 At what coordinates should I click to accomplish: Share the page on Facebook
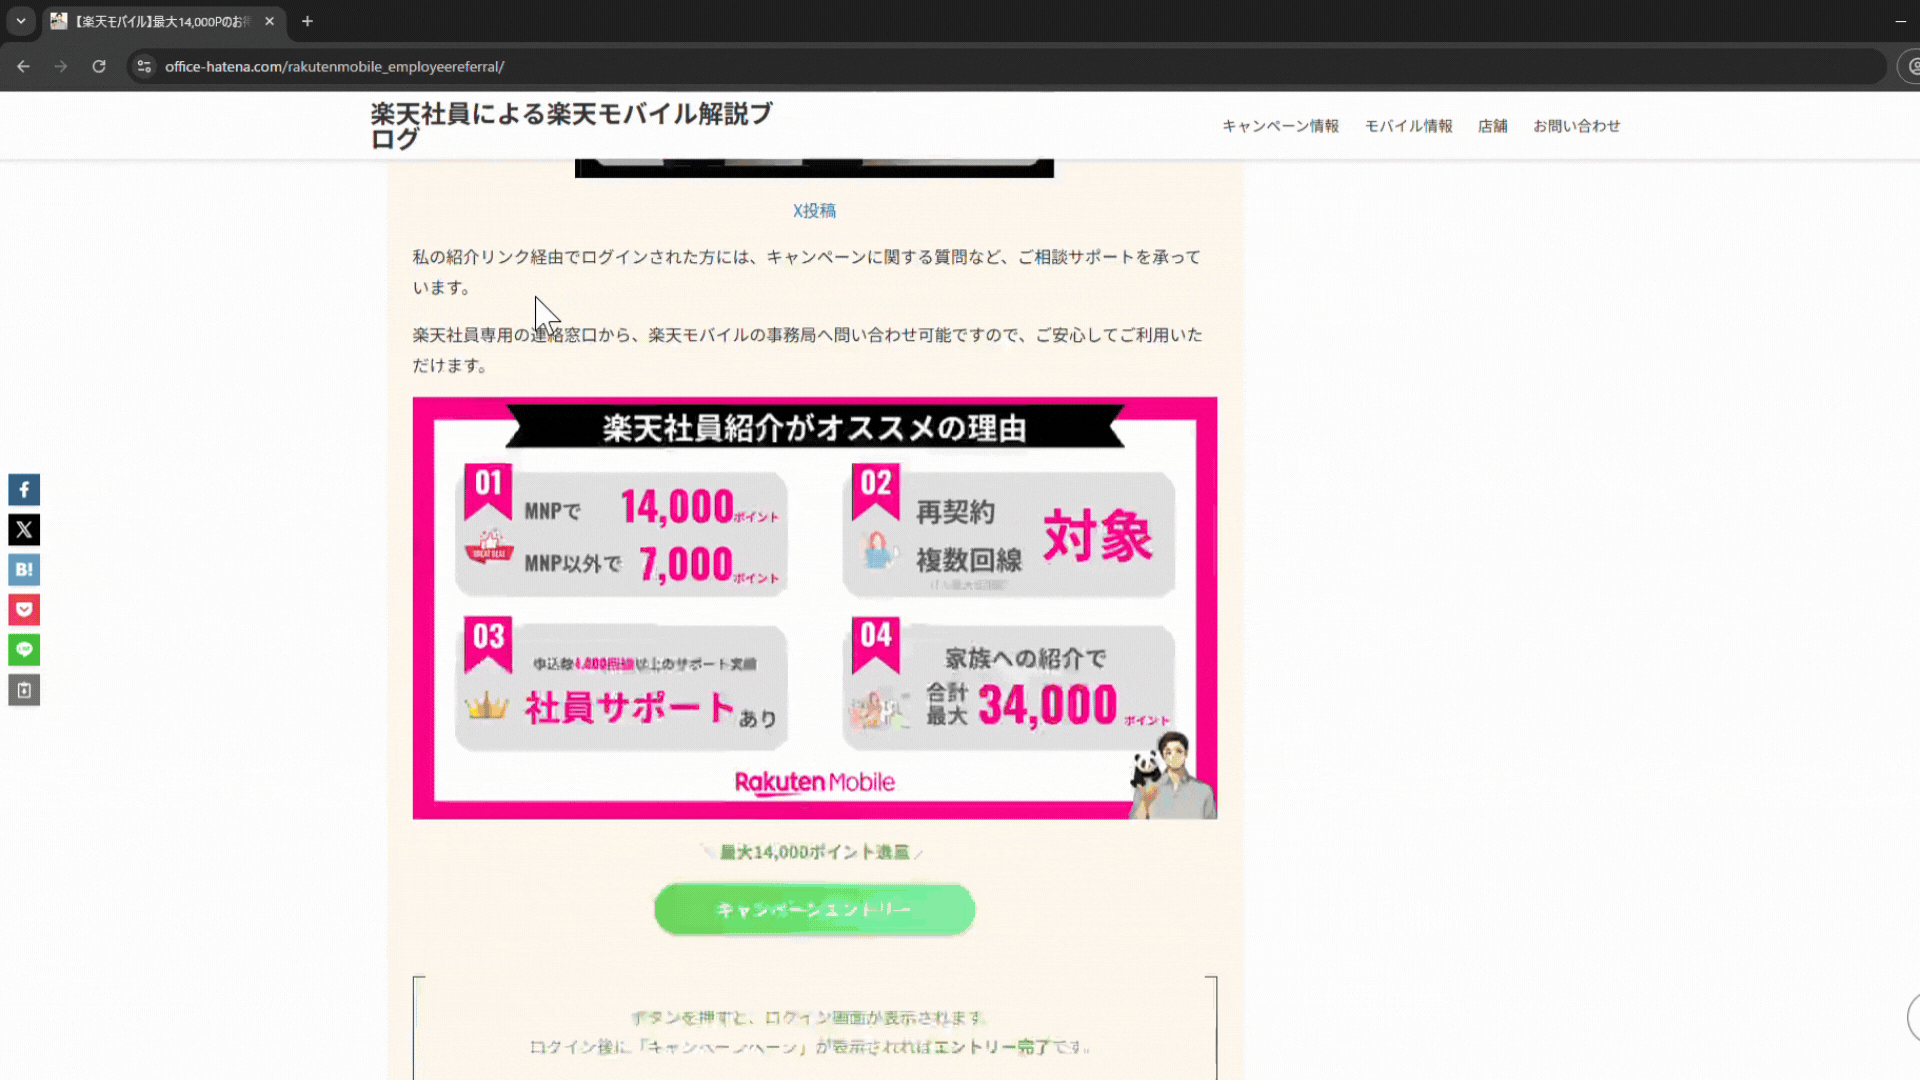point(24,490)
